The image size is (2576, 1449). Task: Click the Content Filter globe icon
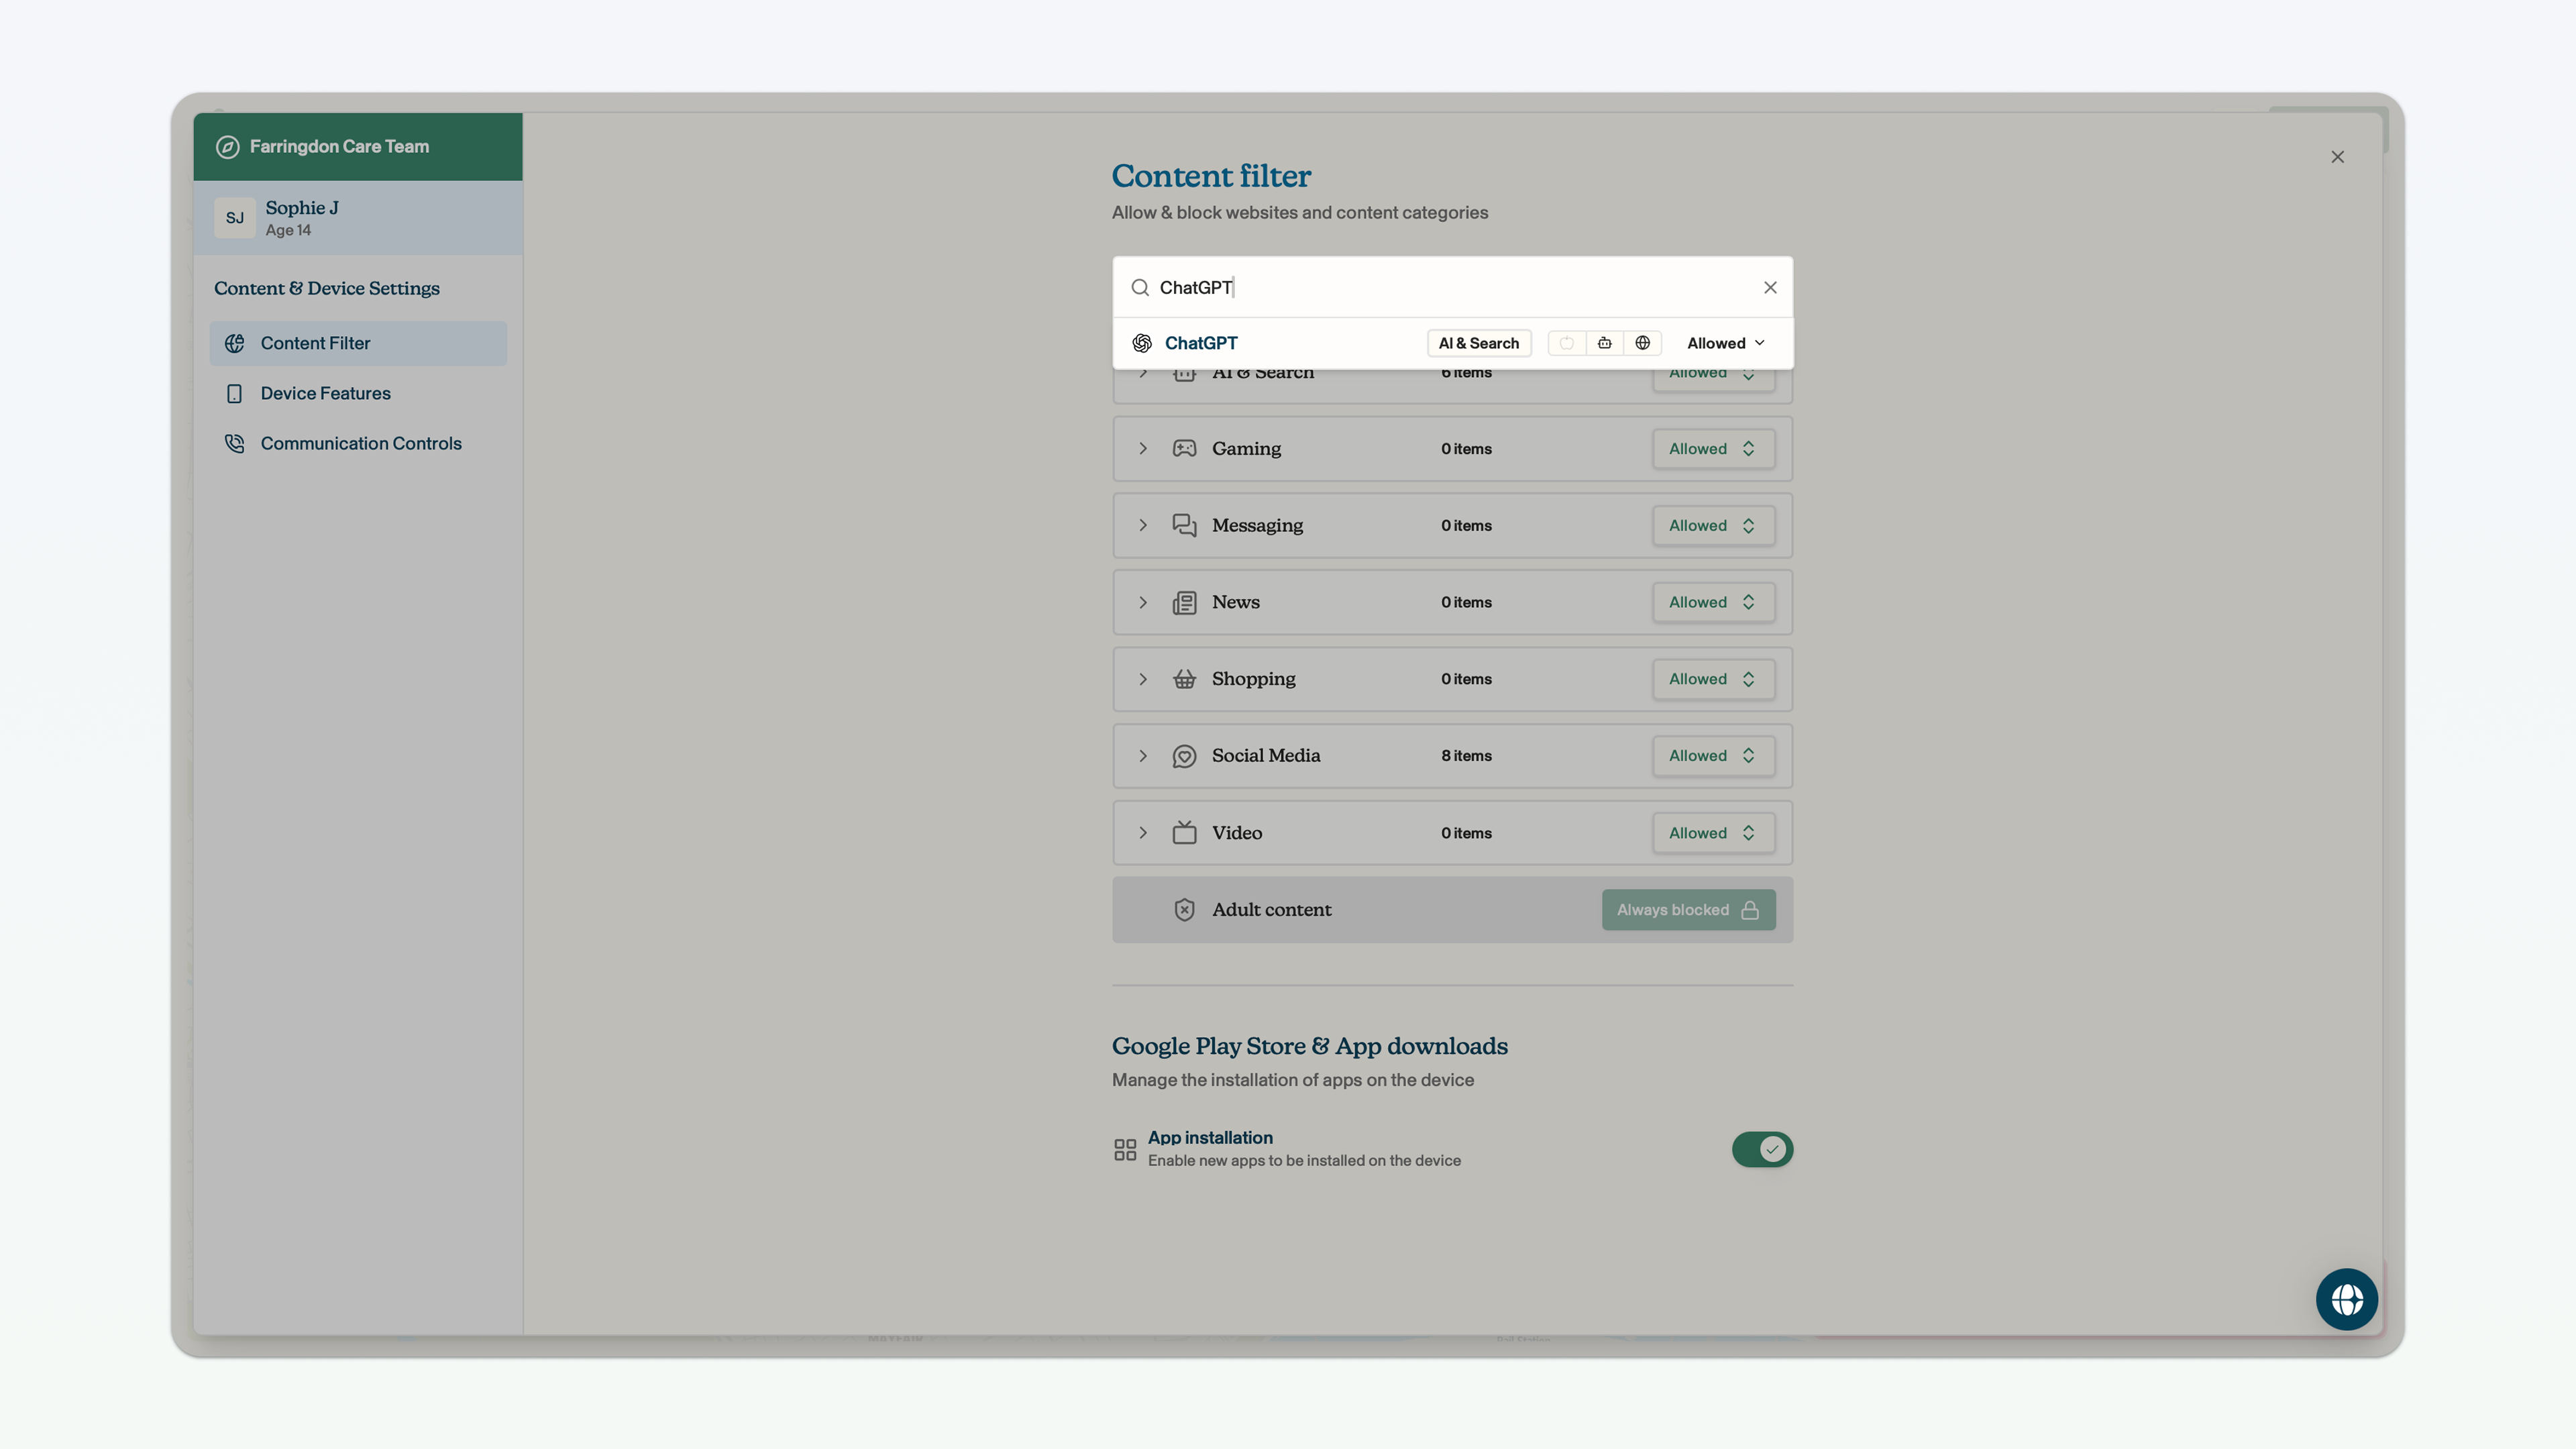tap(235, 344)
